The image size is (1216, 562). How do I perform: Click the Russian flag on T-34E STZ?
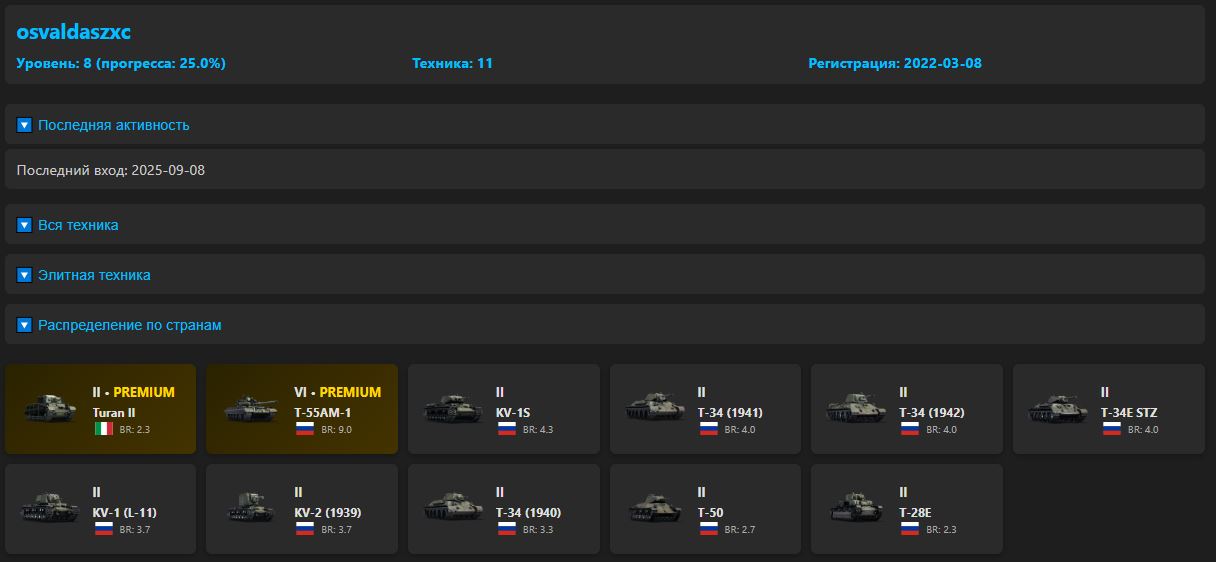[1111, 429]
